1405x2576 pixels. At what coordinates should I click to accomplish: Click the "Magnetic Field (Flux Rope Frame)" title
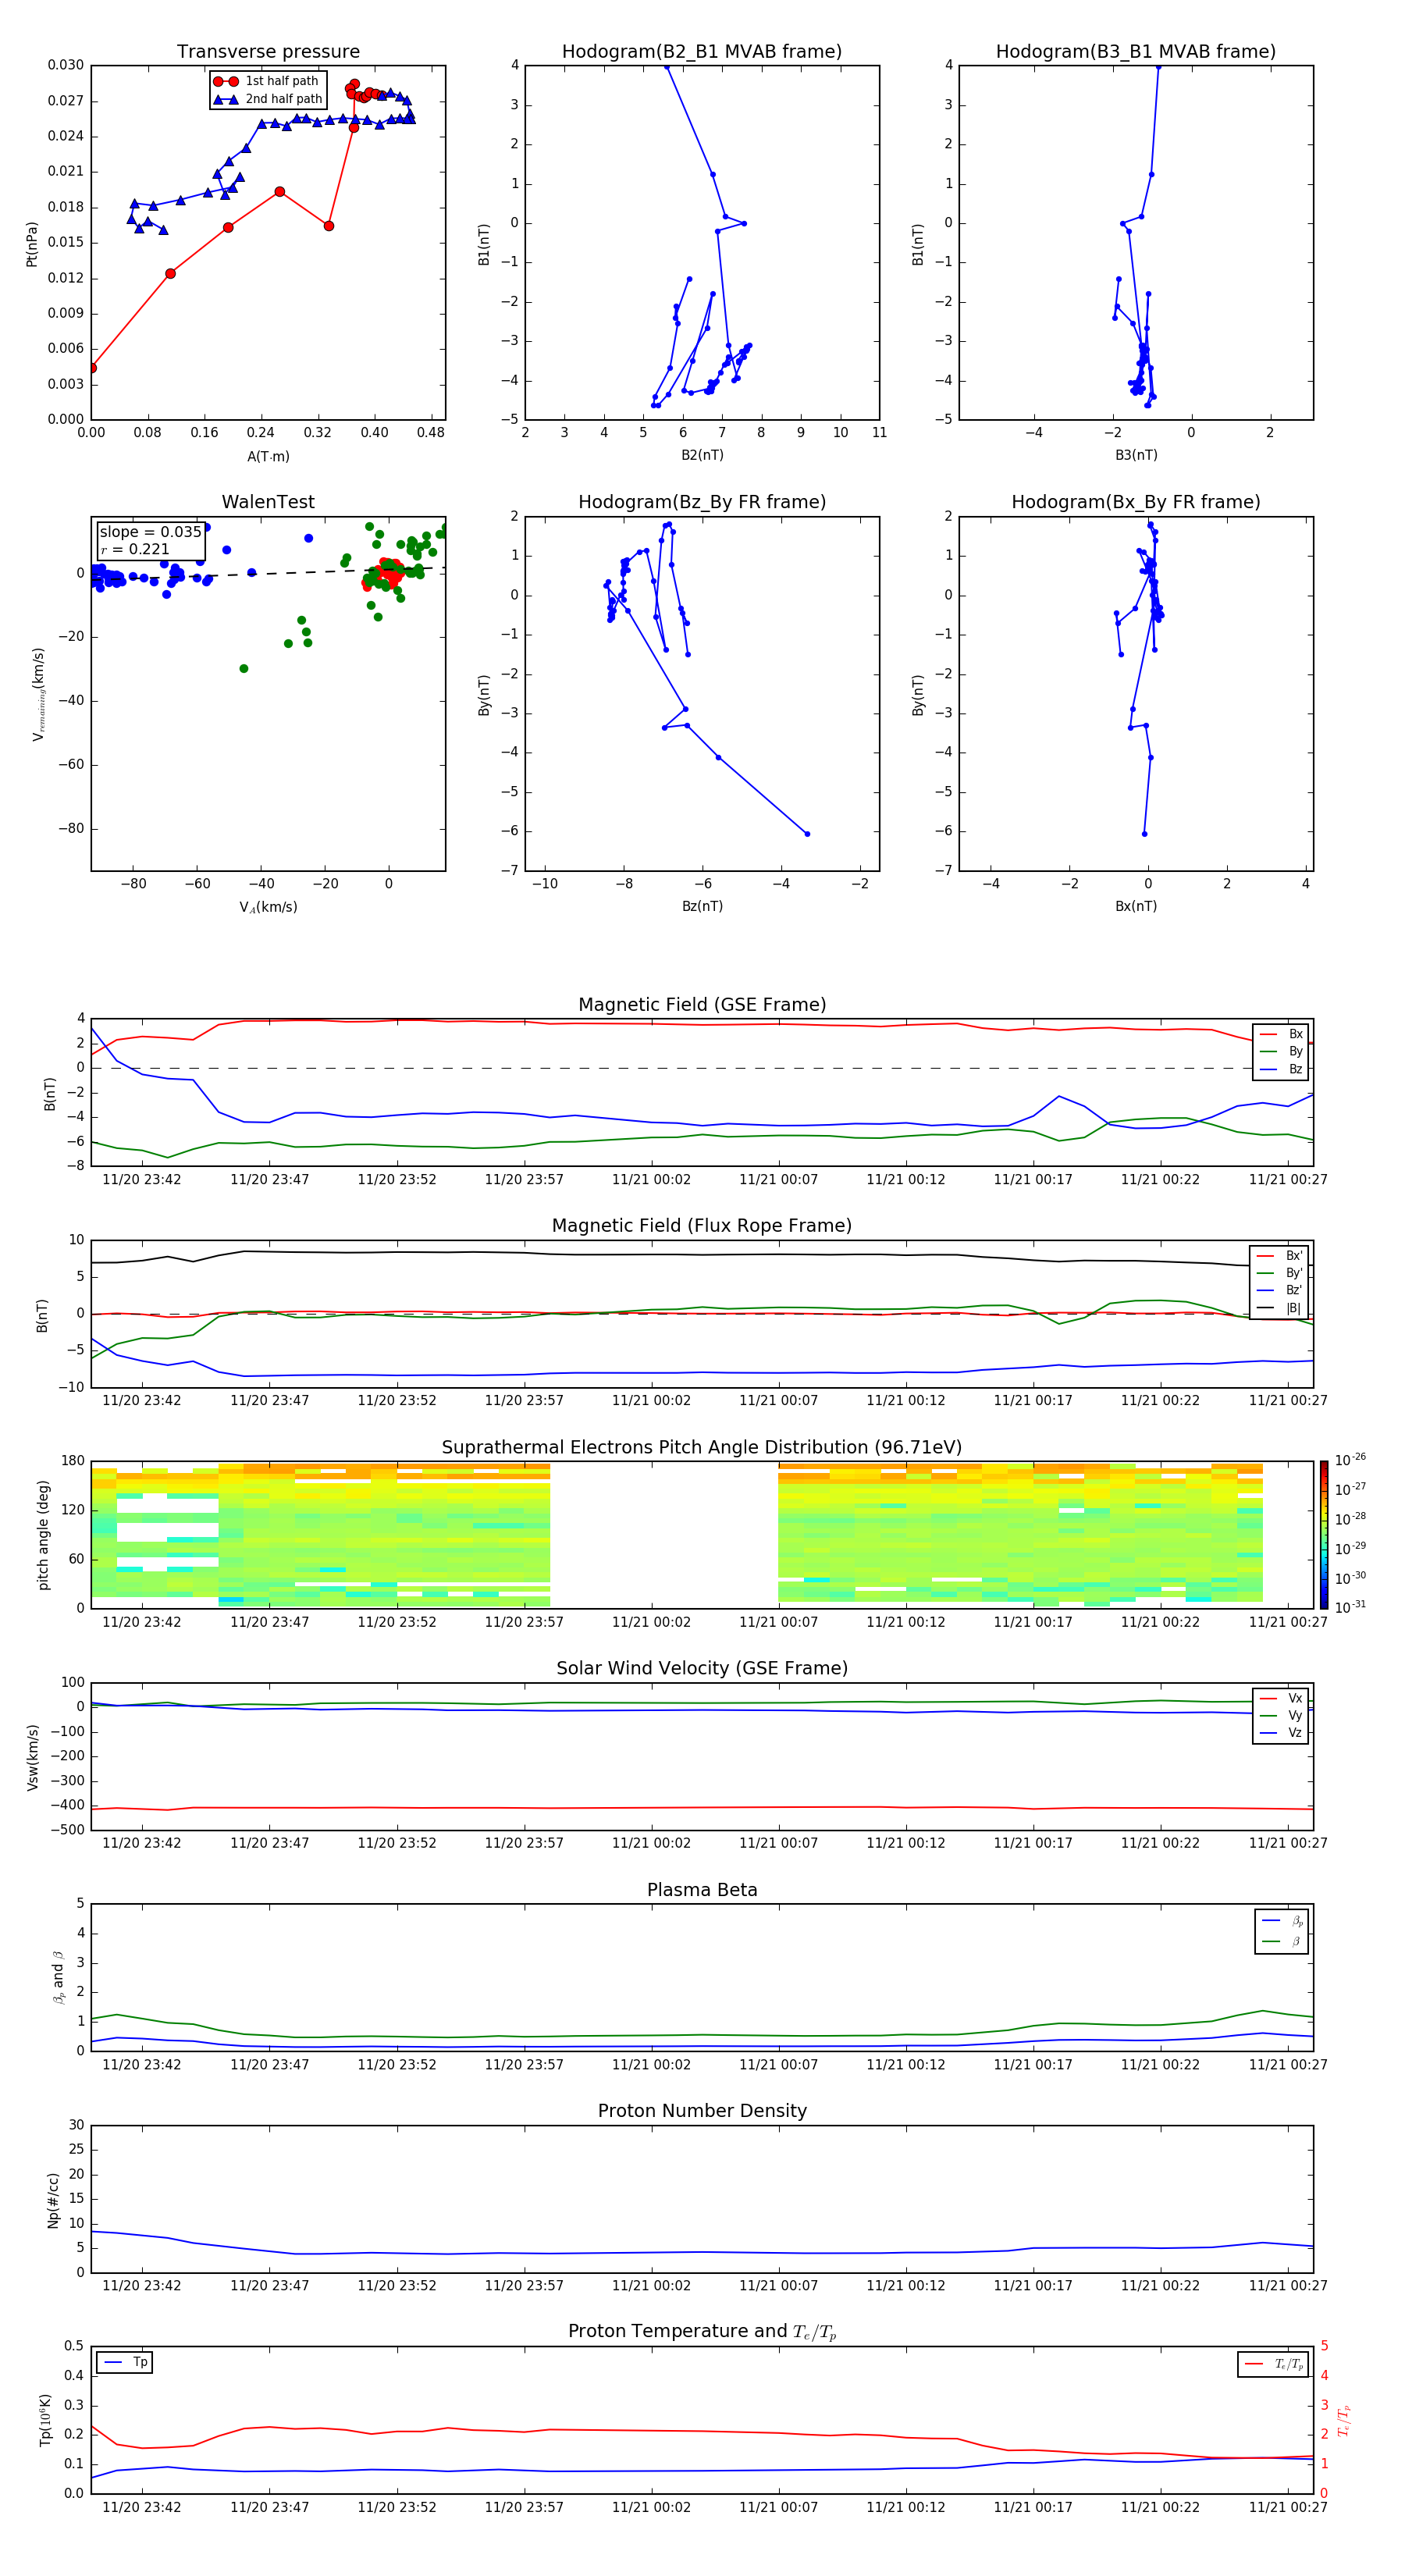point(702,1226)
